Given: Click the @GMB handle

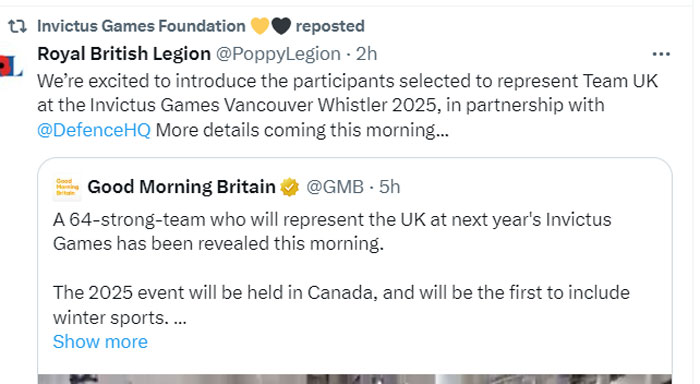Looking at the screenshot, I should [335, 187].
